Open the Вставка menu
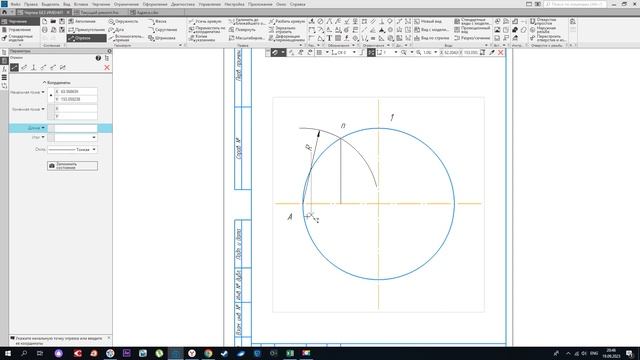 tap(81, 4)
